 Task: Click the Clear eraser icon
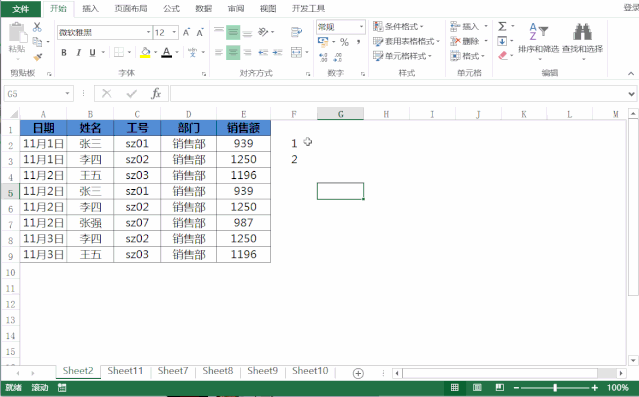tap(502, 55)
